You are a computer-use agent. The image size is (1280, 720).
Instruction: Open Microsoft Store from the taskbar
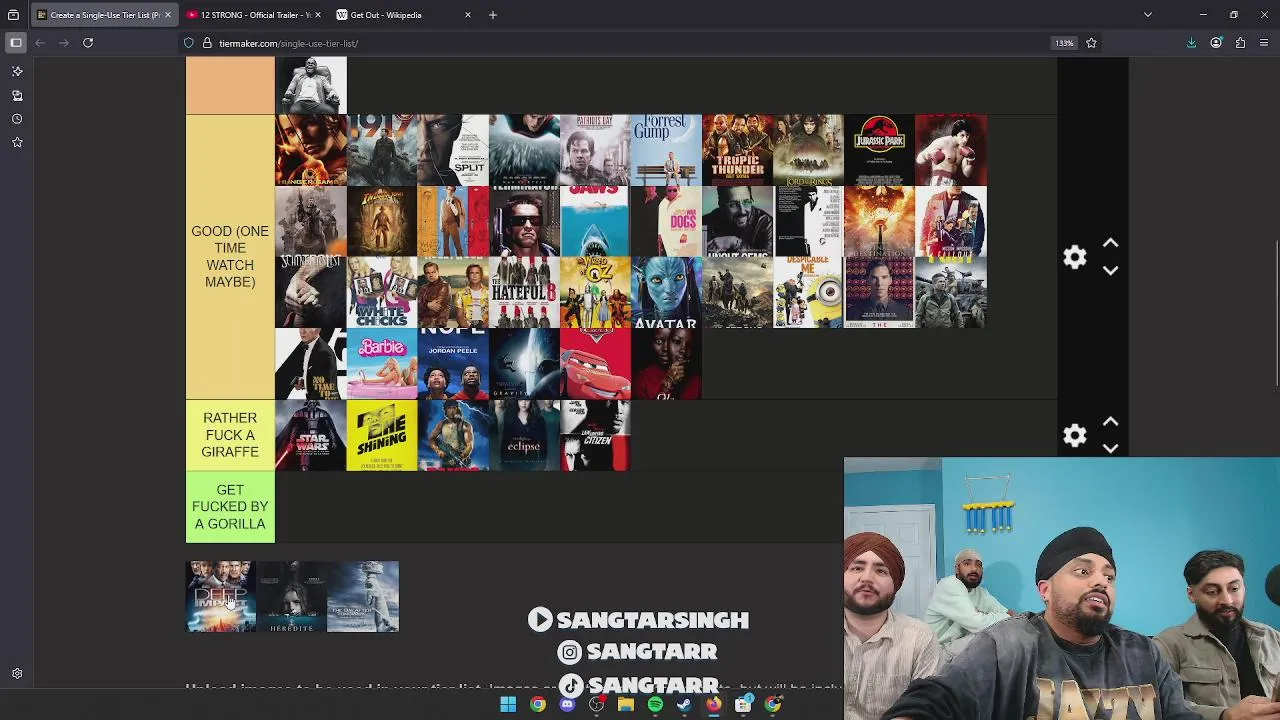pyautogui.click(x=743, y=705)
